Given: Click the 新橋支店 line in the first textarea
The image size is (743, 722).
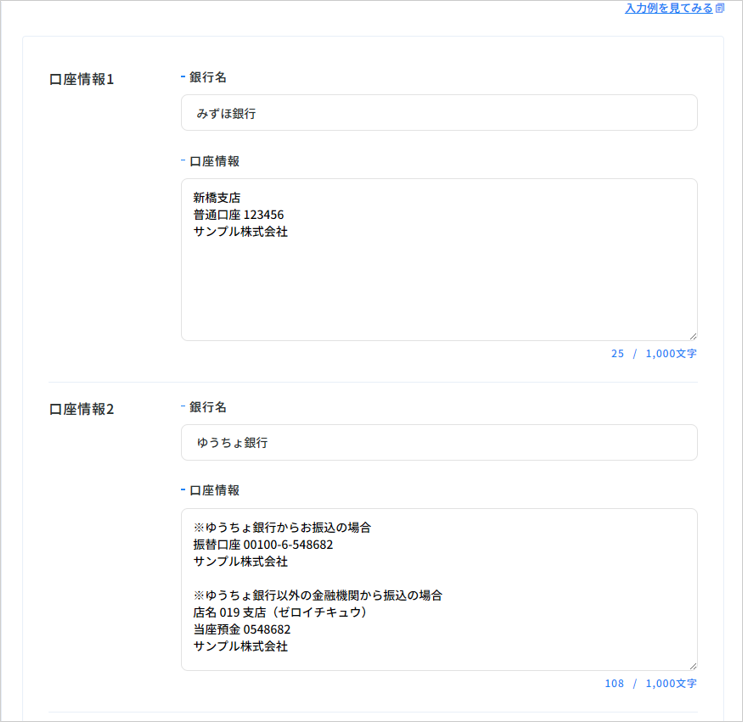Looking at the screenshot, I should tap(217, 197).
